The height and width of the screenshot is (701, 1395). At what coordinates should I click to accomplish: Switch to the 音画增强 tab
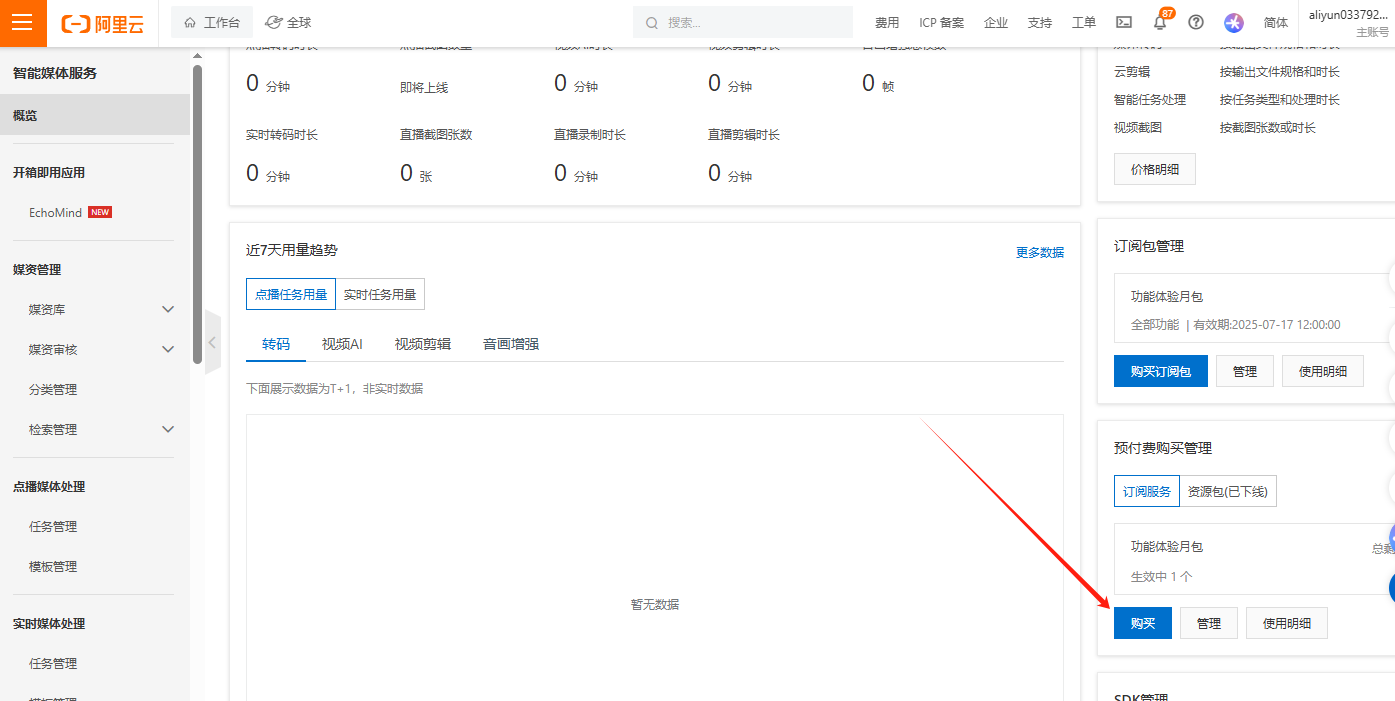point(511,344)
